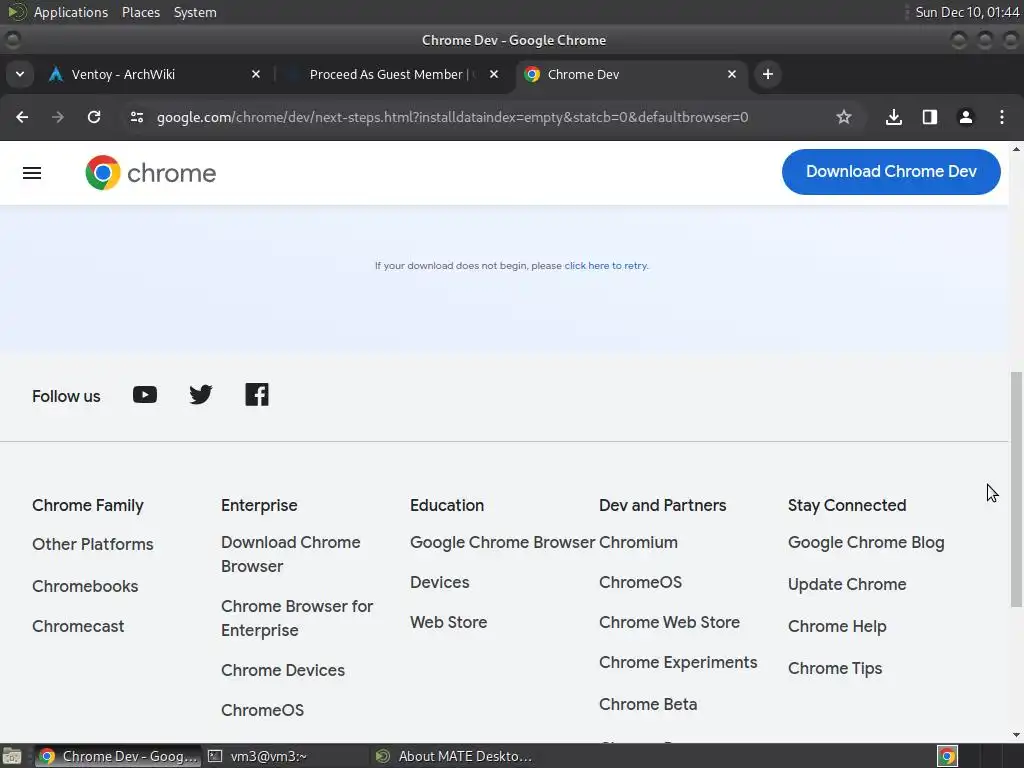Open a new tab with plus button
This screenshot has width=1024, height=768.
tap(768, 74)
